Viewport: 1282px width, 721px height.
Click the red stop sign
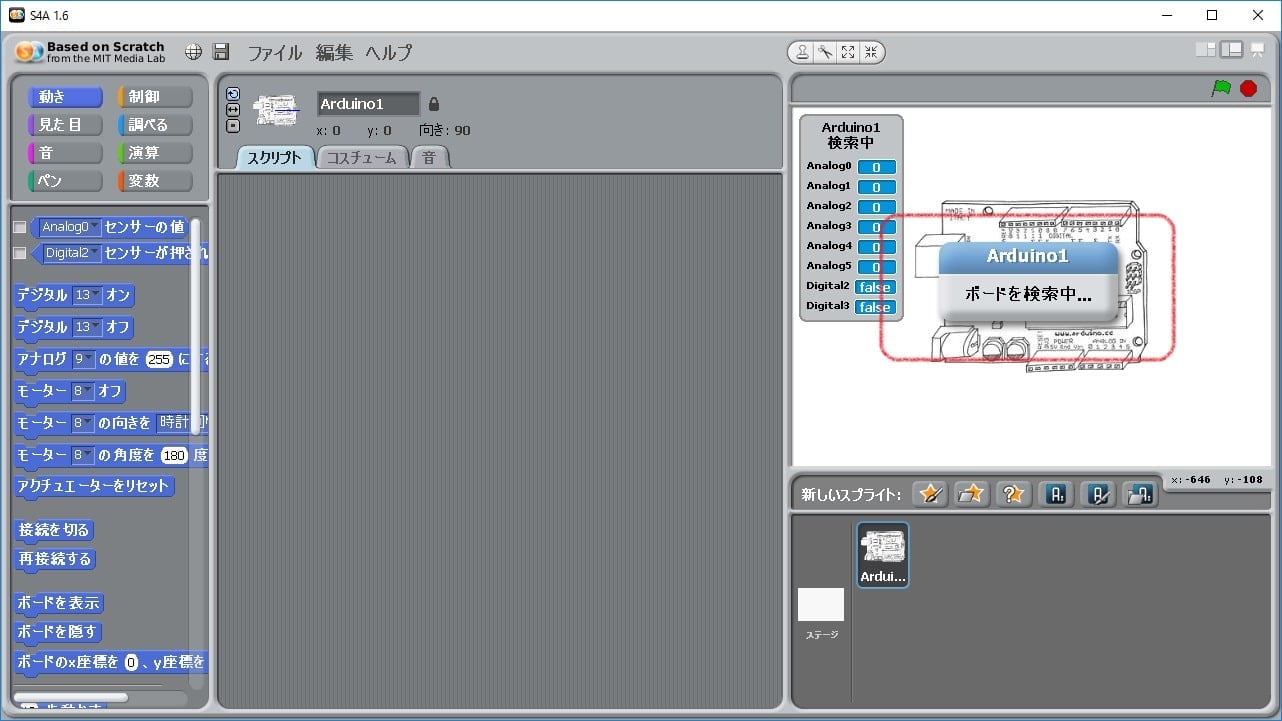[x=1248, y=88]
